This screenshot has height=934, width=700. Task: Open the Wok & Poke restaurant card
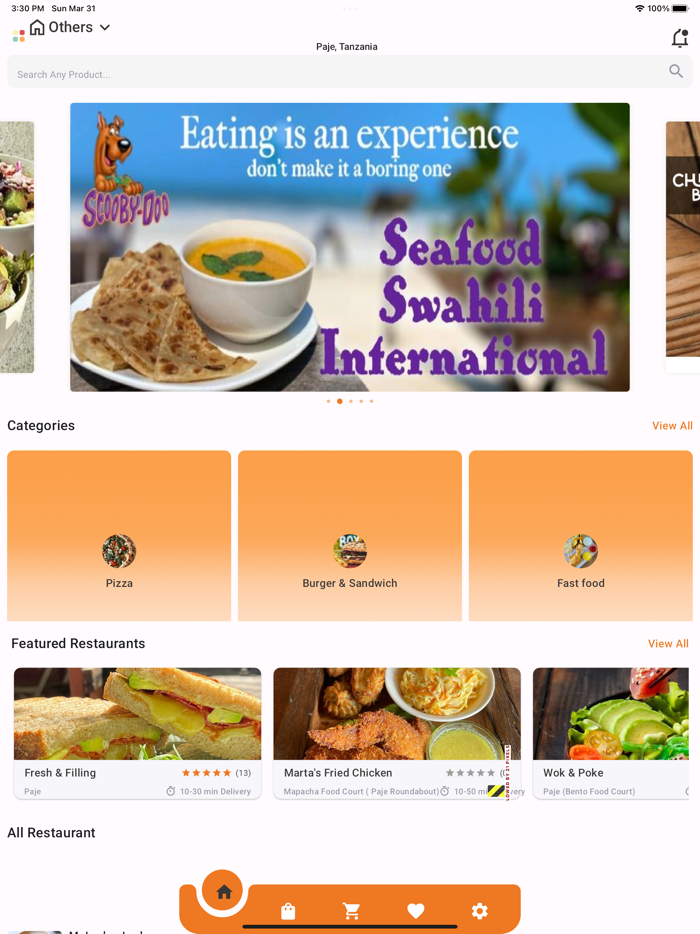(611, 733)
